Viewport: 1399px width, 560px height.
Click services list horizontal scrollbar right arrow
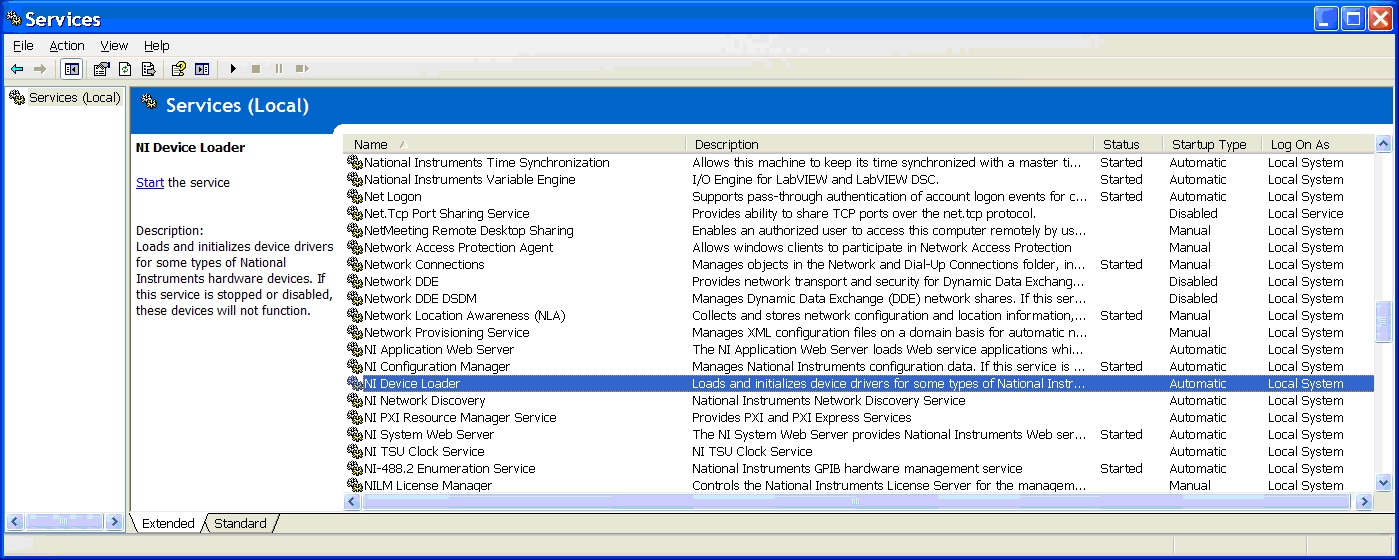click(1366, 501)
